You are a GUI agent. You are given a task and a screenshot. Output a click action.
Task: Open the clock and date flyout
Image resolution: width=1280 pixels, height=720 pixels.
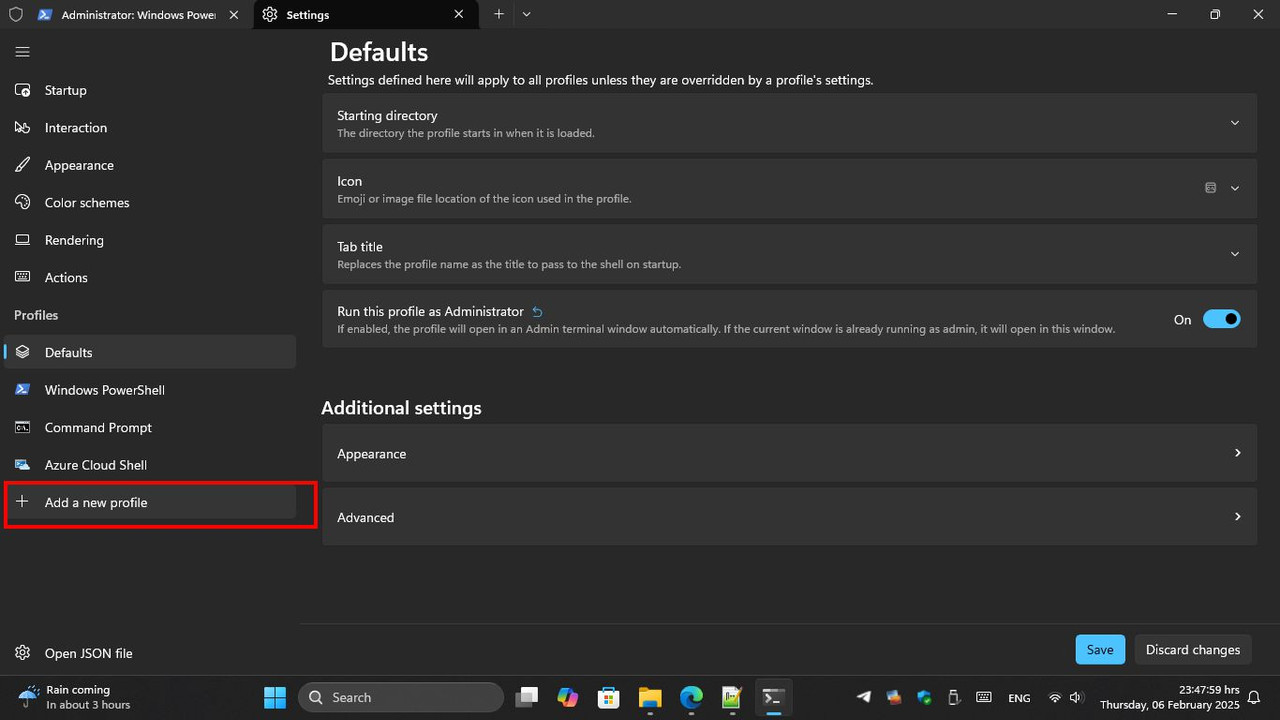click(1170, 697)
